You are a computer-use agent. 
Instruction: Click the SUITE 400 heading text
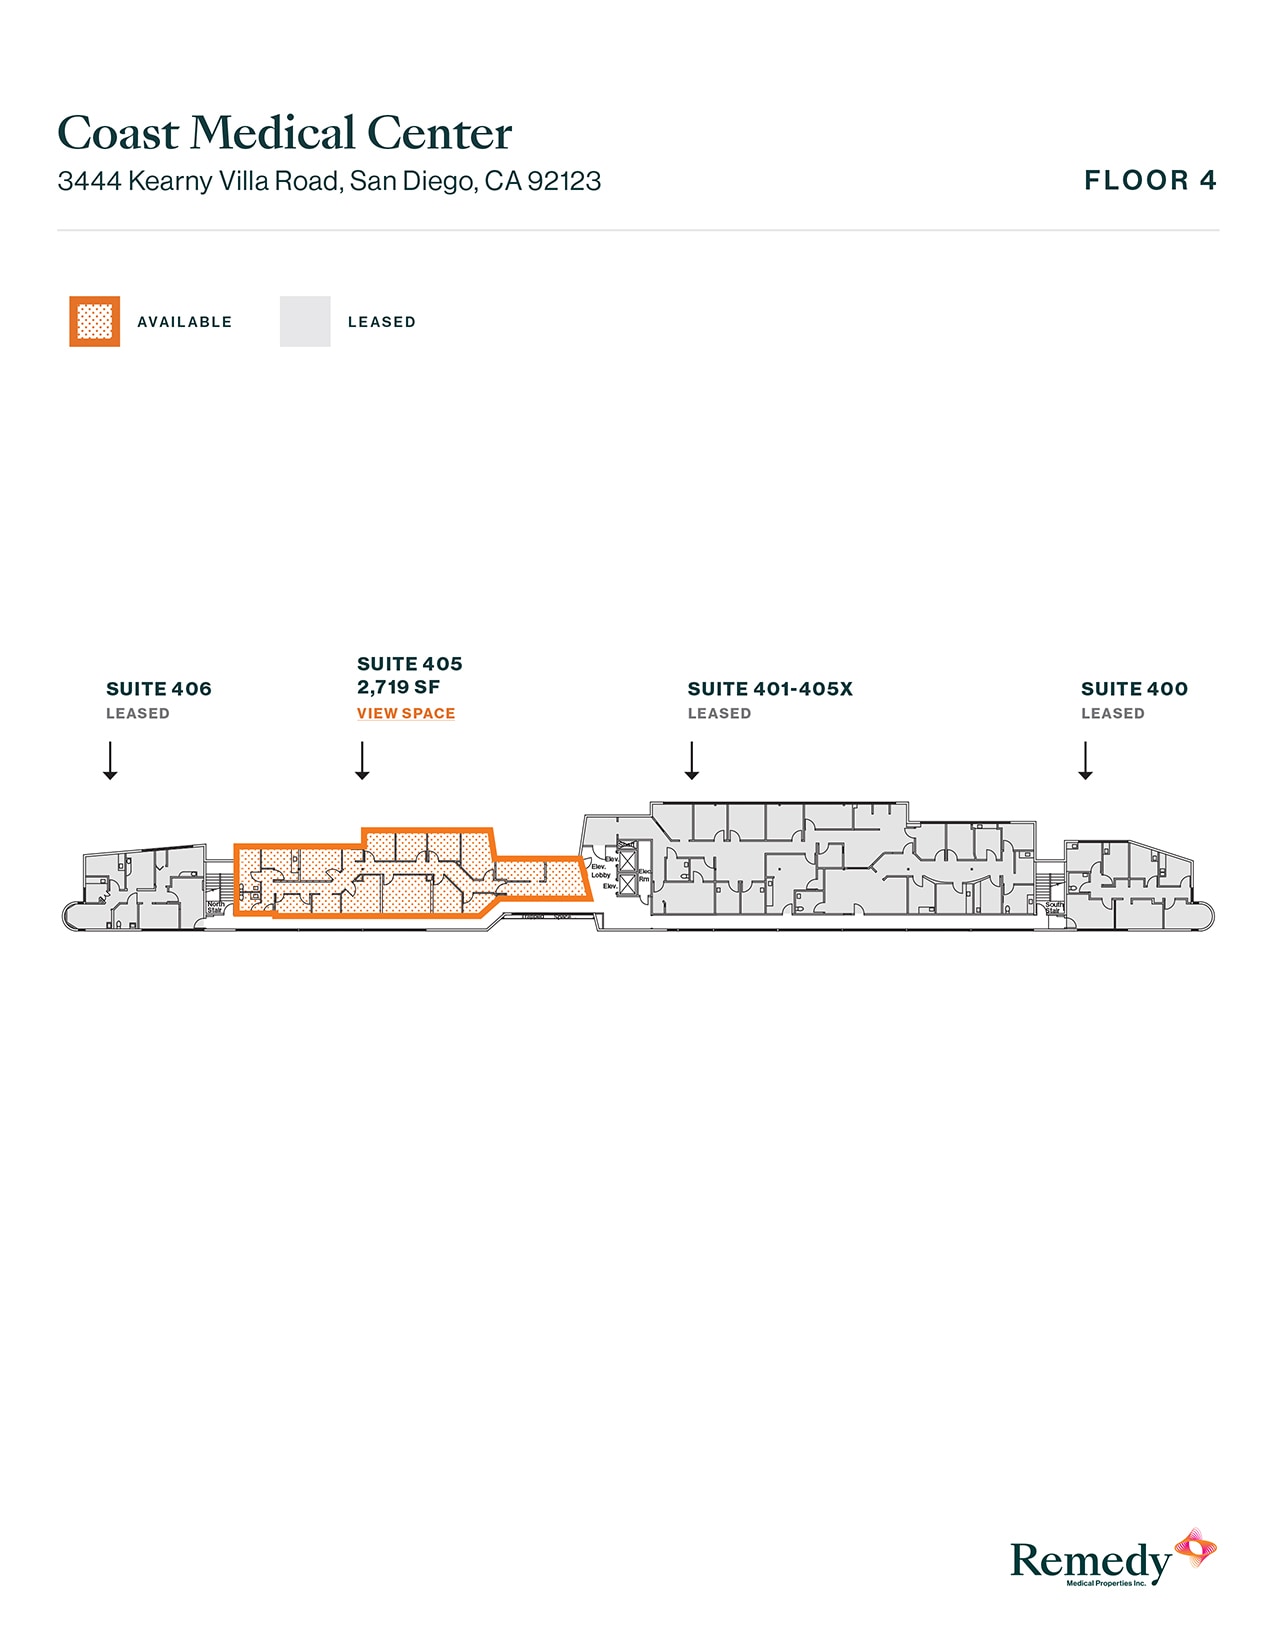point(1134,689)
